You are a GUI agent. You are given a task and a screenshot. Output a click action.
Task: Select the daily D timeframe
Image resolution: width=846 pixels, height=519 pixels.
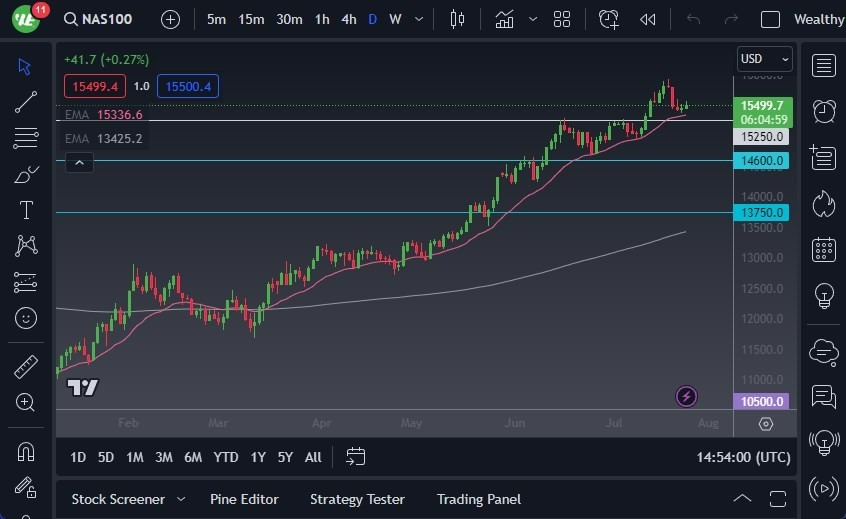[372, 19]
